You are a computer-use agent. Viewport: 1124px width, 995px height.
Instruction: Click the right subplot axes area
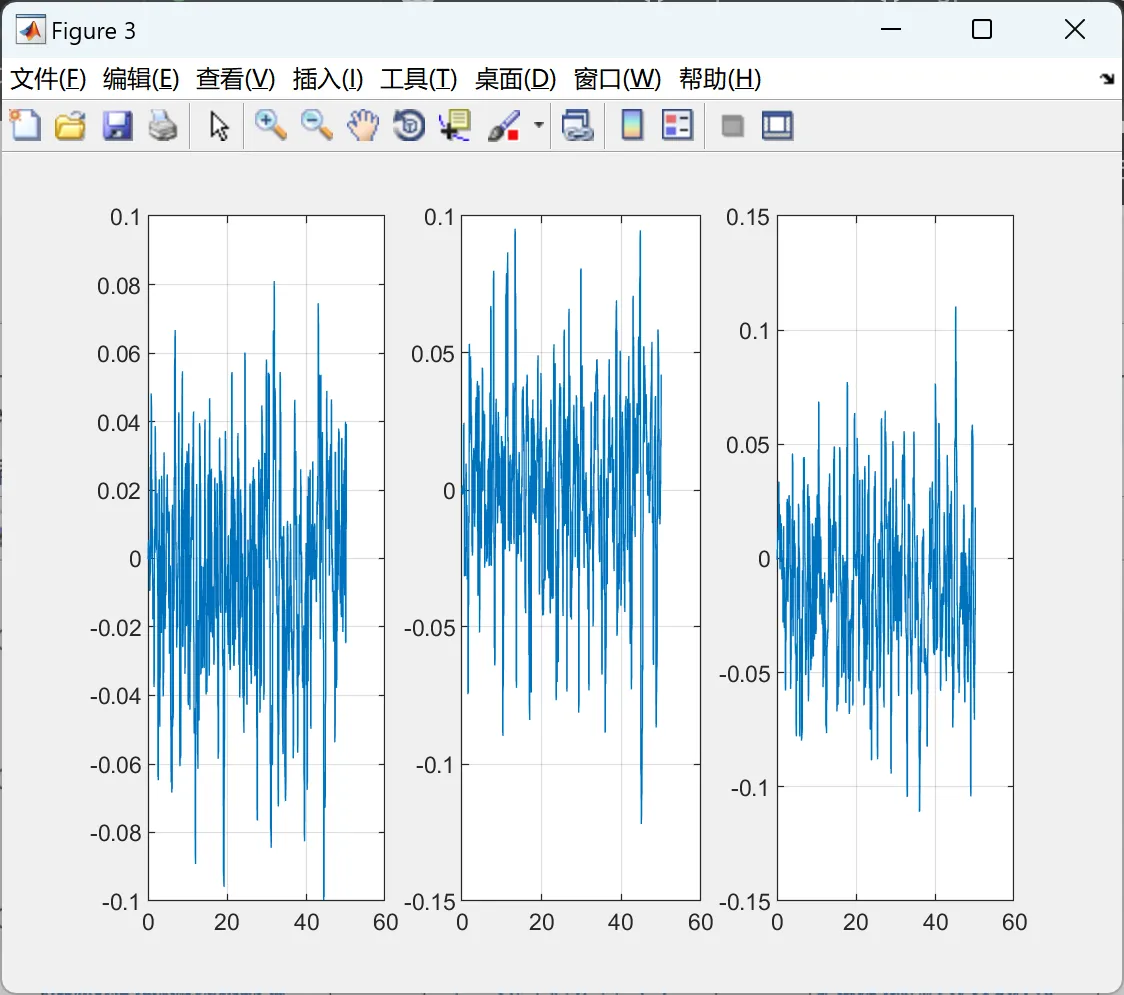[x=895, y=558]
